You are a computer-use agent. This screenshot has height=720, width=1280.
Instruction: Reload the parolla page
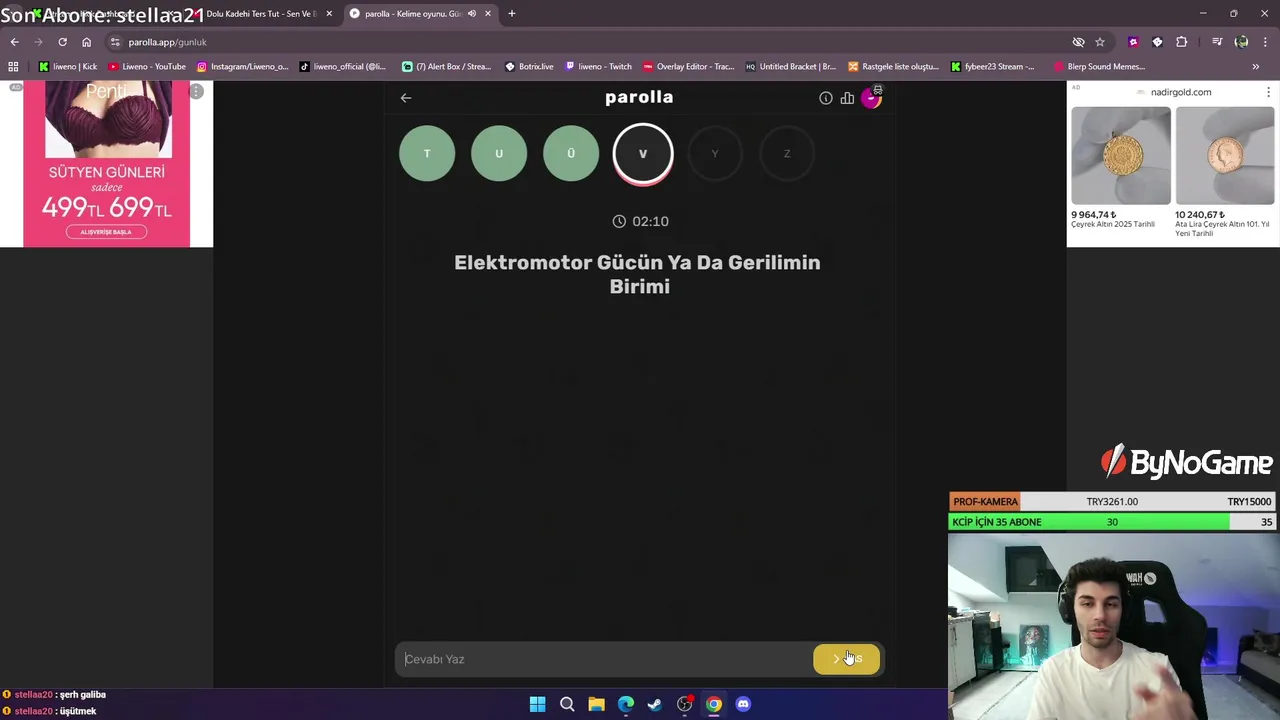(x=62, y=42)
